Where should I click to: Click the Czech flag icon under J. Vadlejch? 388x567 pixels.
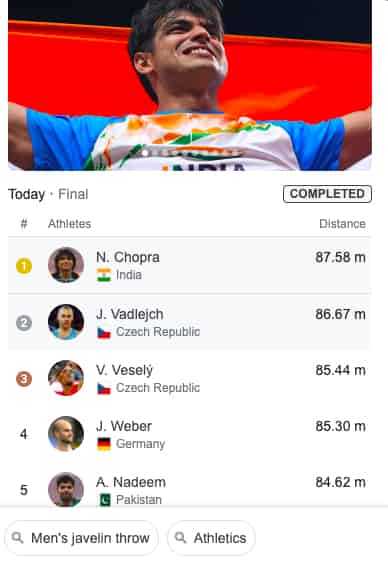coord(104,332)
